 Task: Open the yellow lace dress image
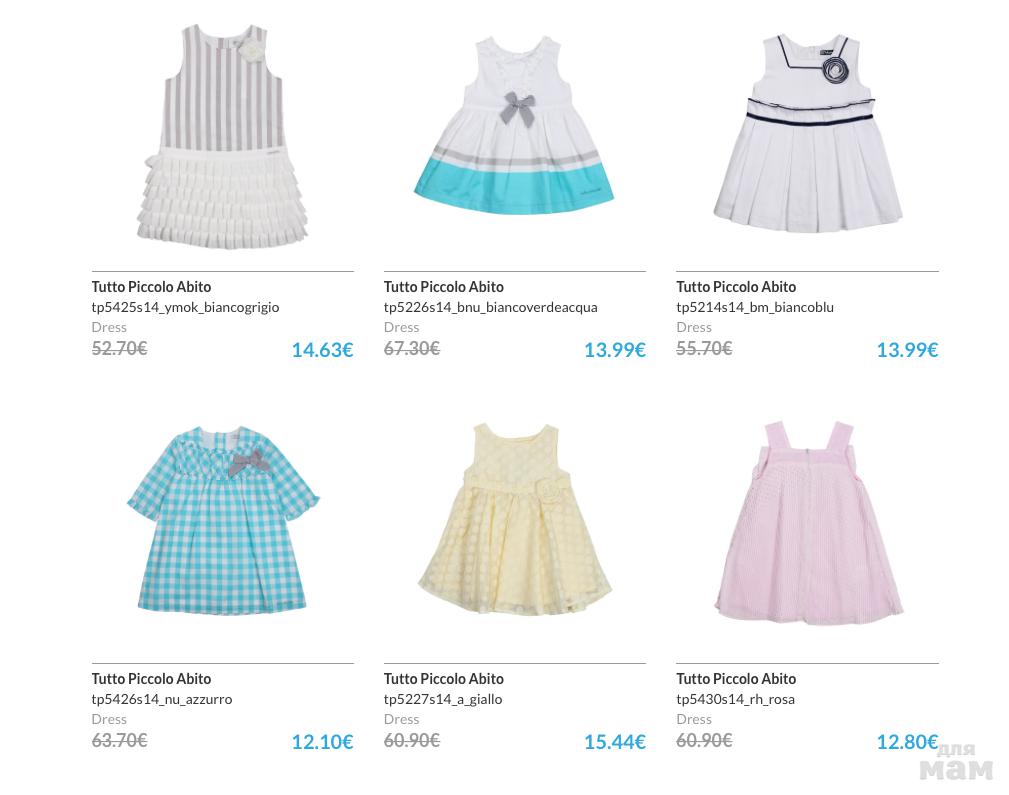click(514, 519)
